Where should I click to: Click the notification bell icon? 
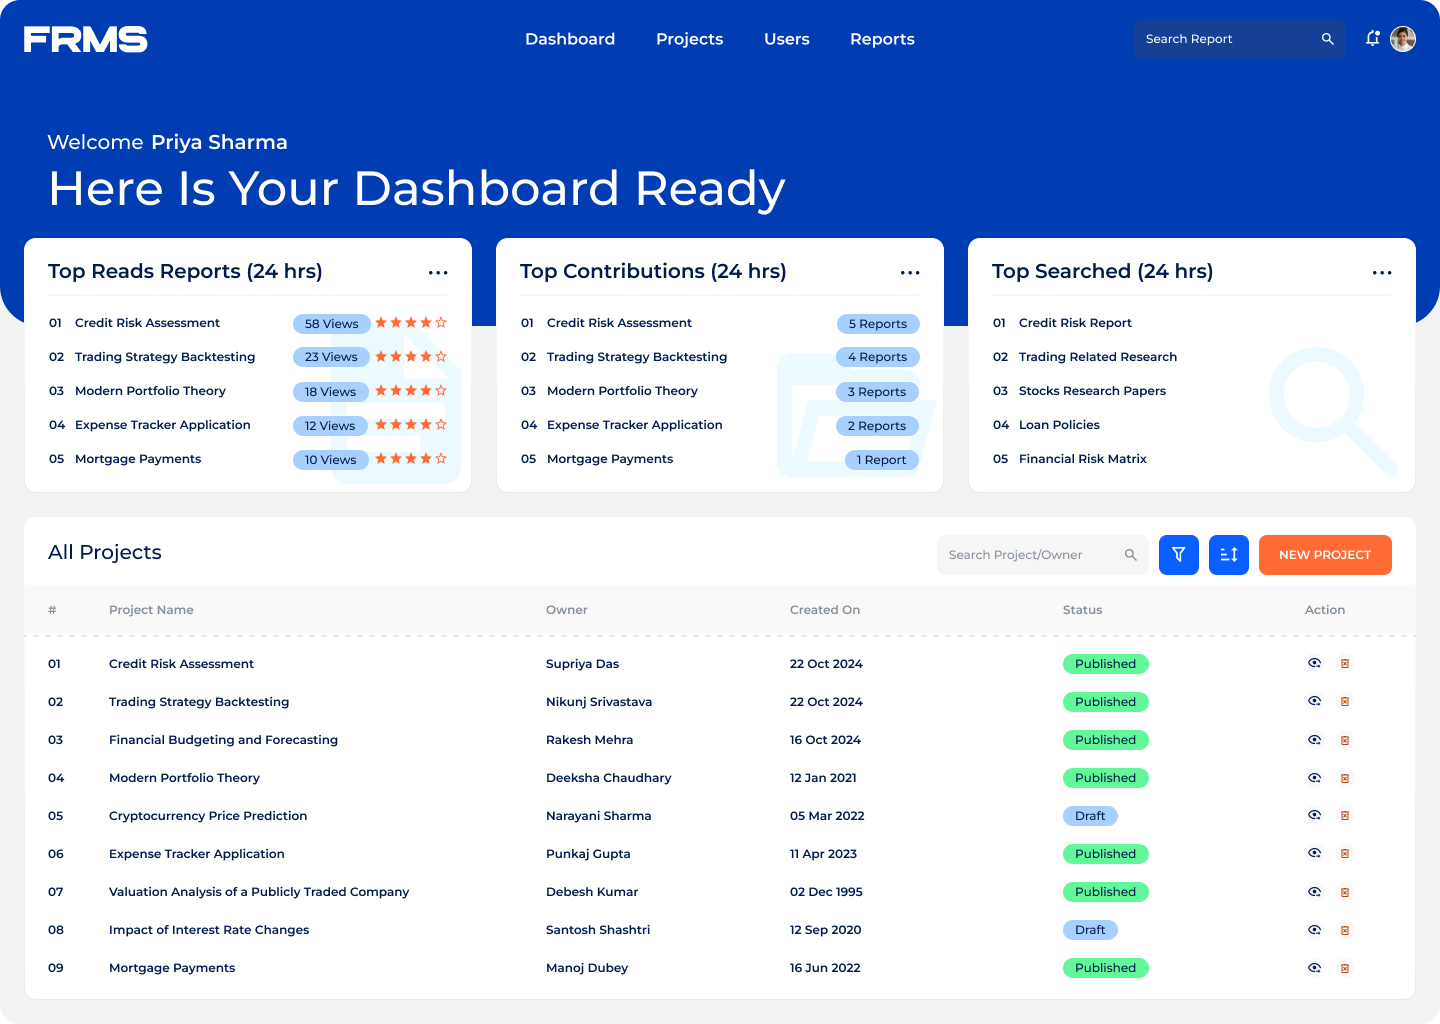(1373, 39)
